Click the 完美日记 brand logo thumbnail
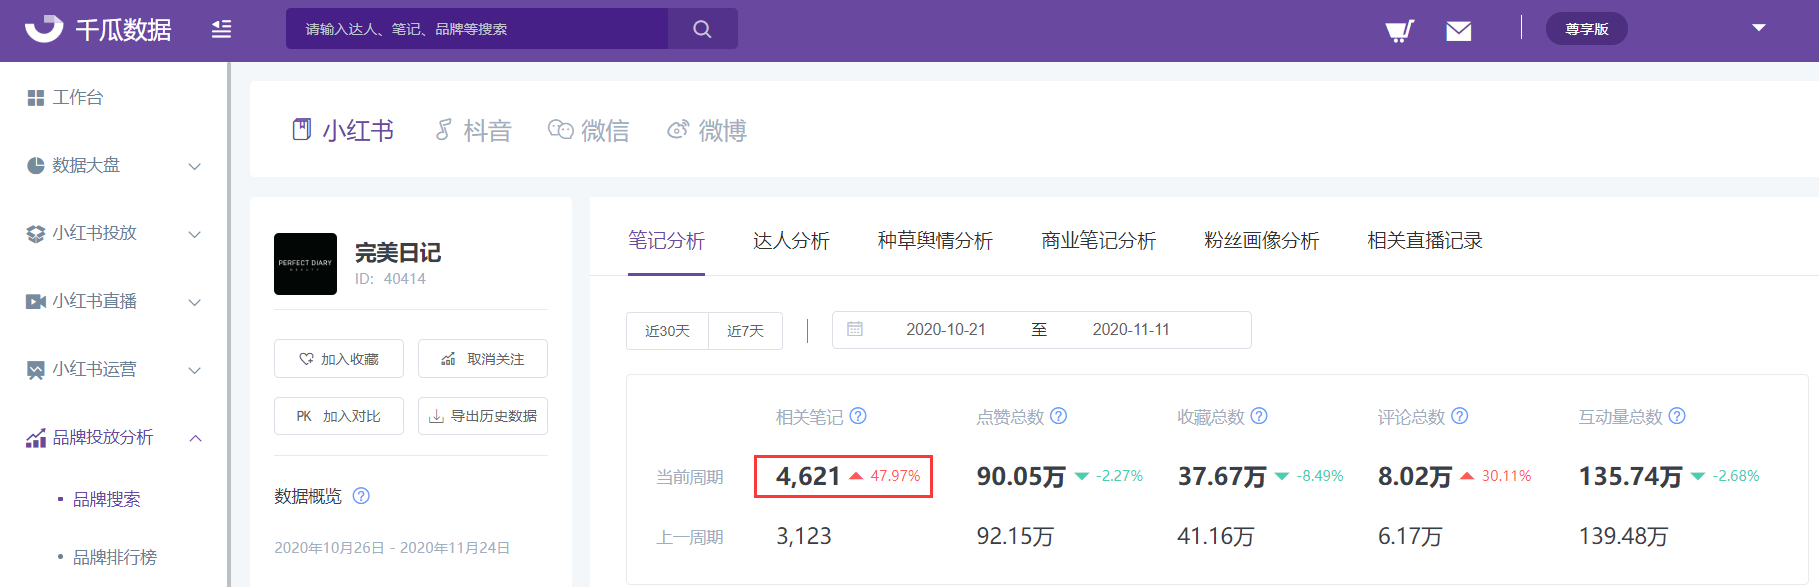 click(305, 264)
